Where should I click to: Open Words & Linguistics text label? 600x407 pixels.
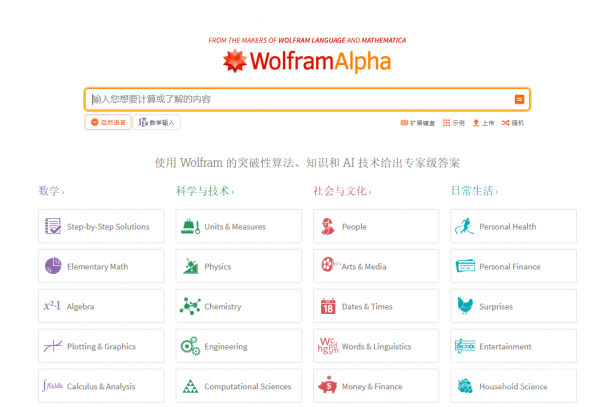click(x=377, y=347)
